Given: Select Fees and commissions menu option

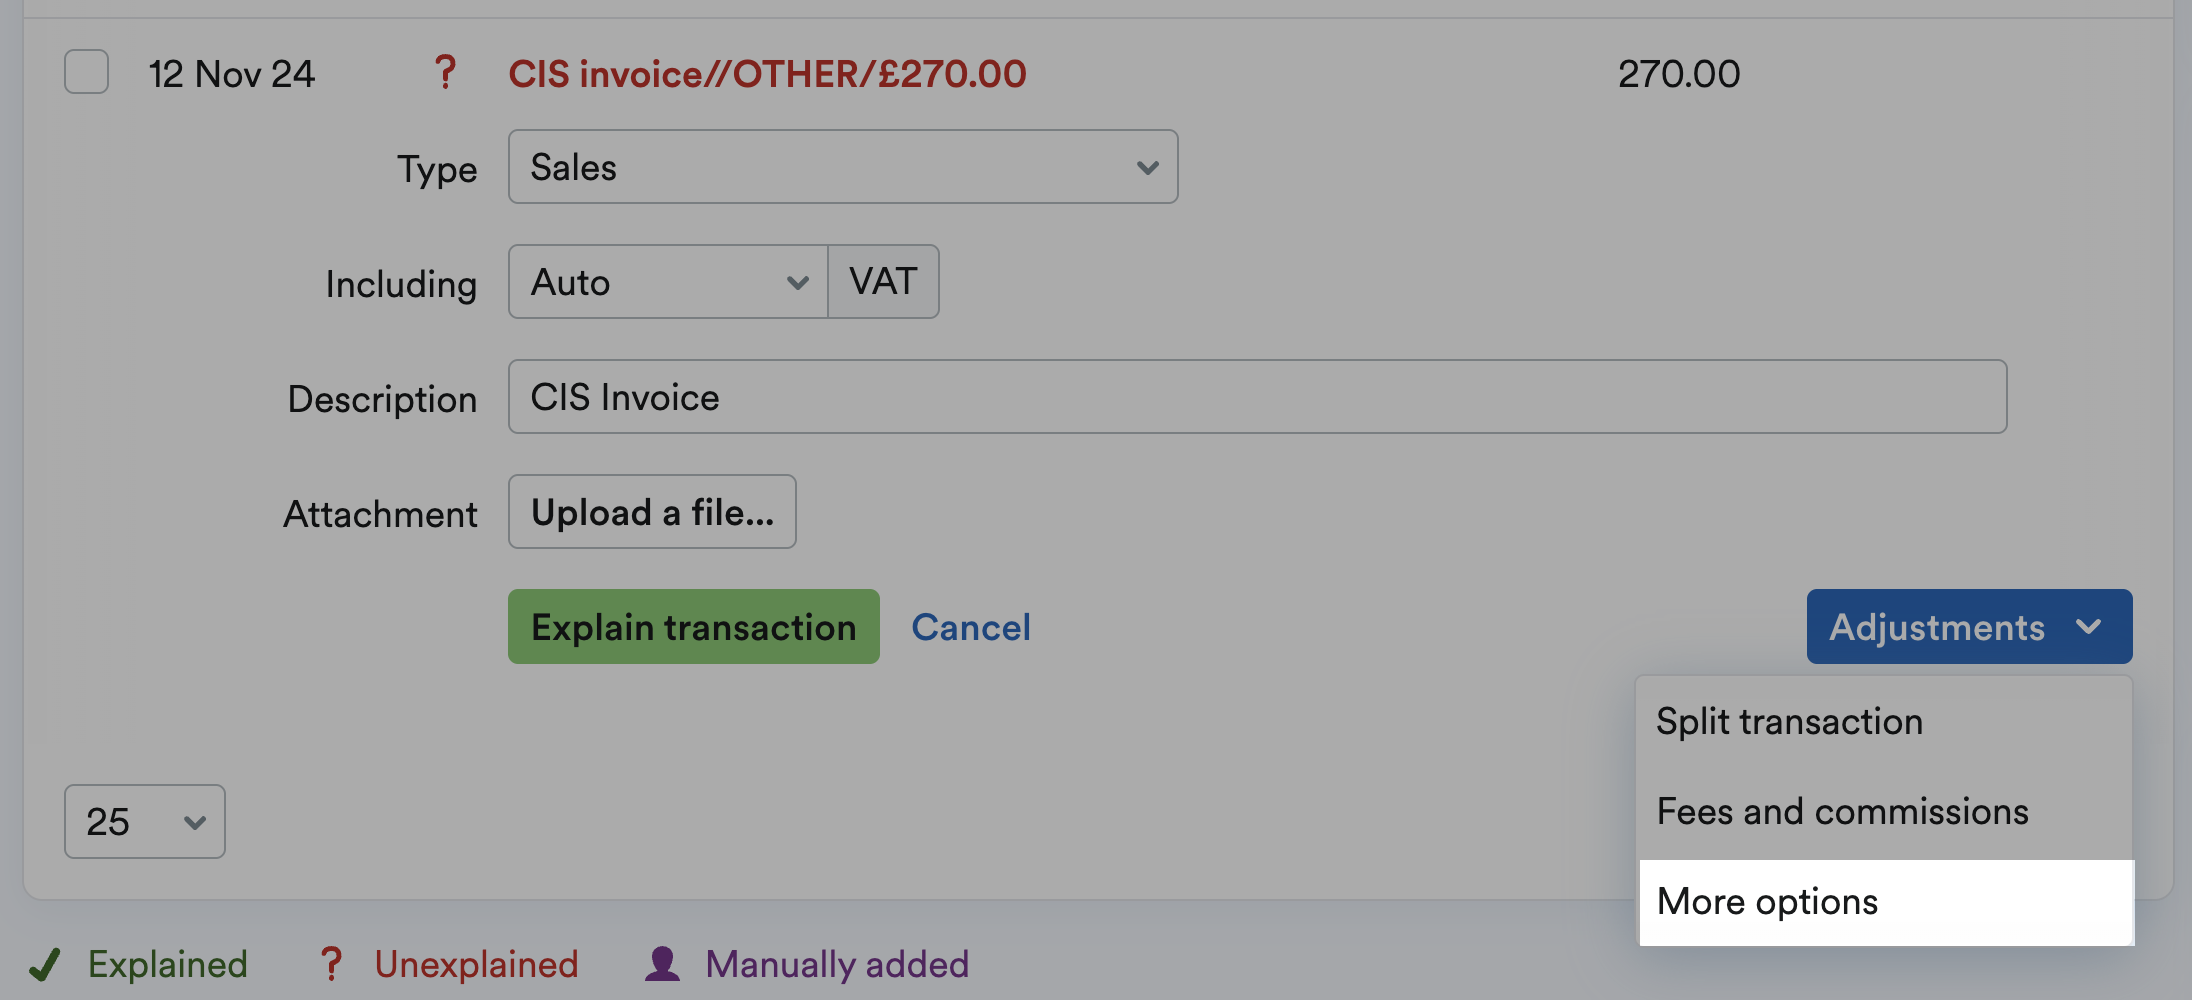Looking at the screenshot, I should tap(1843, 811).
